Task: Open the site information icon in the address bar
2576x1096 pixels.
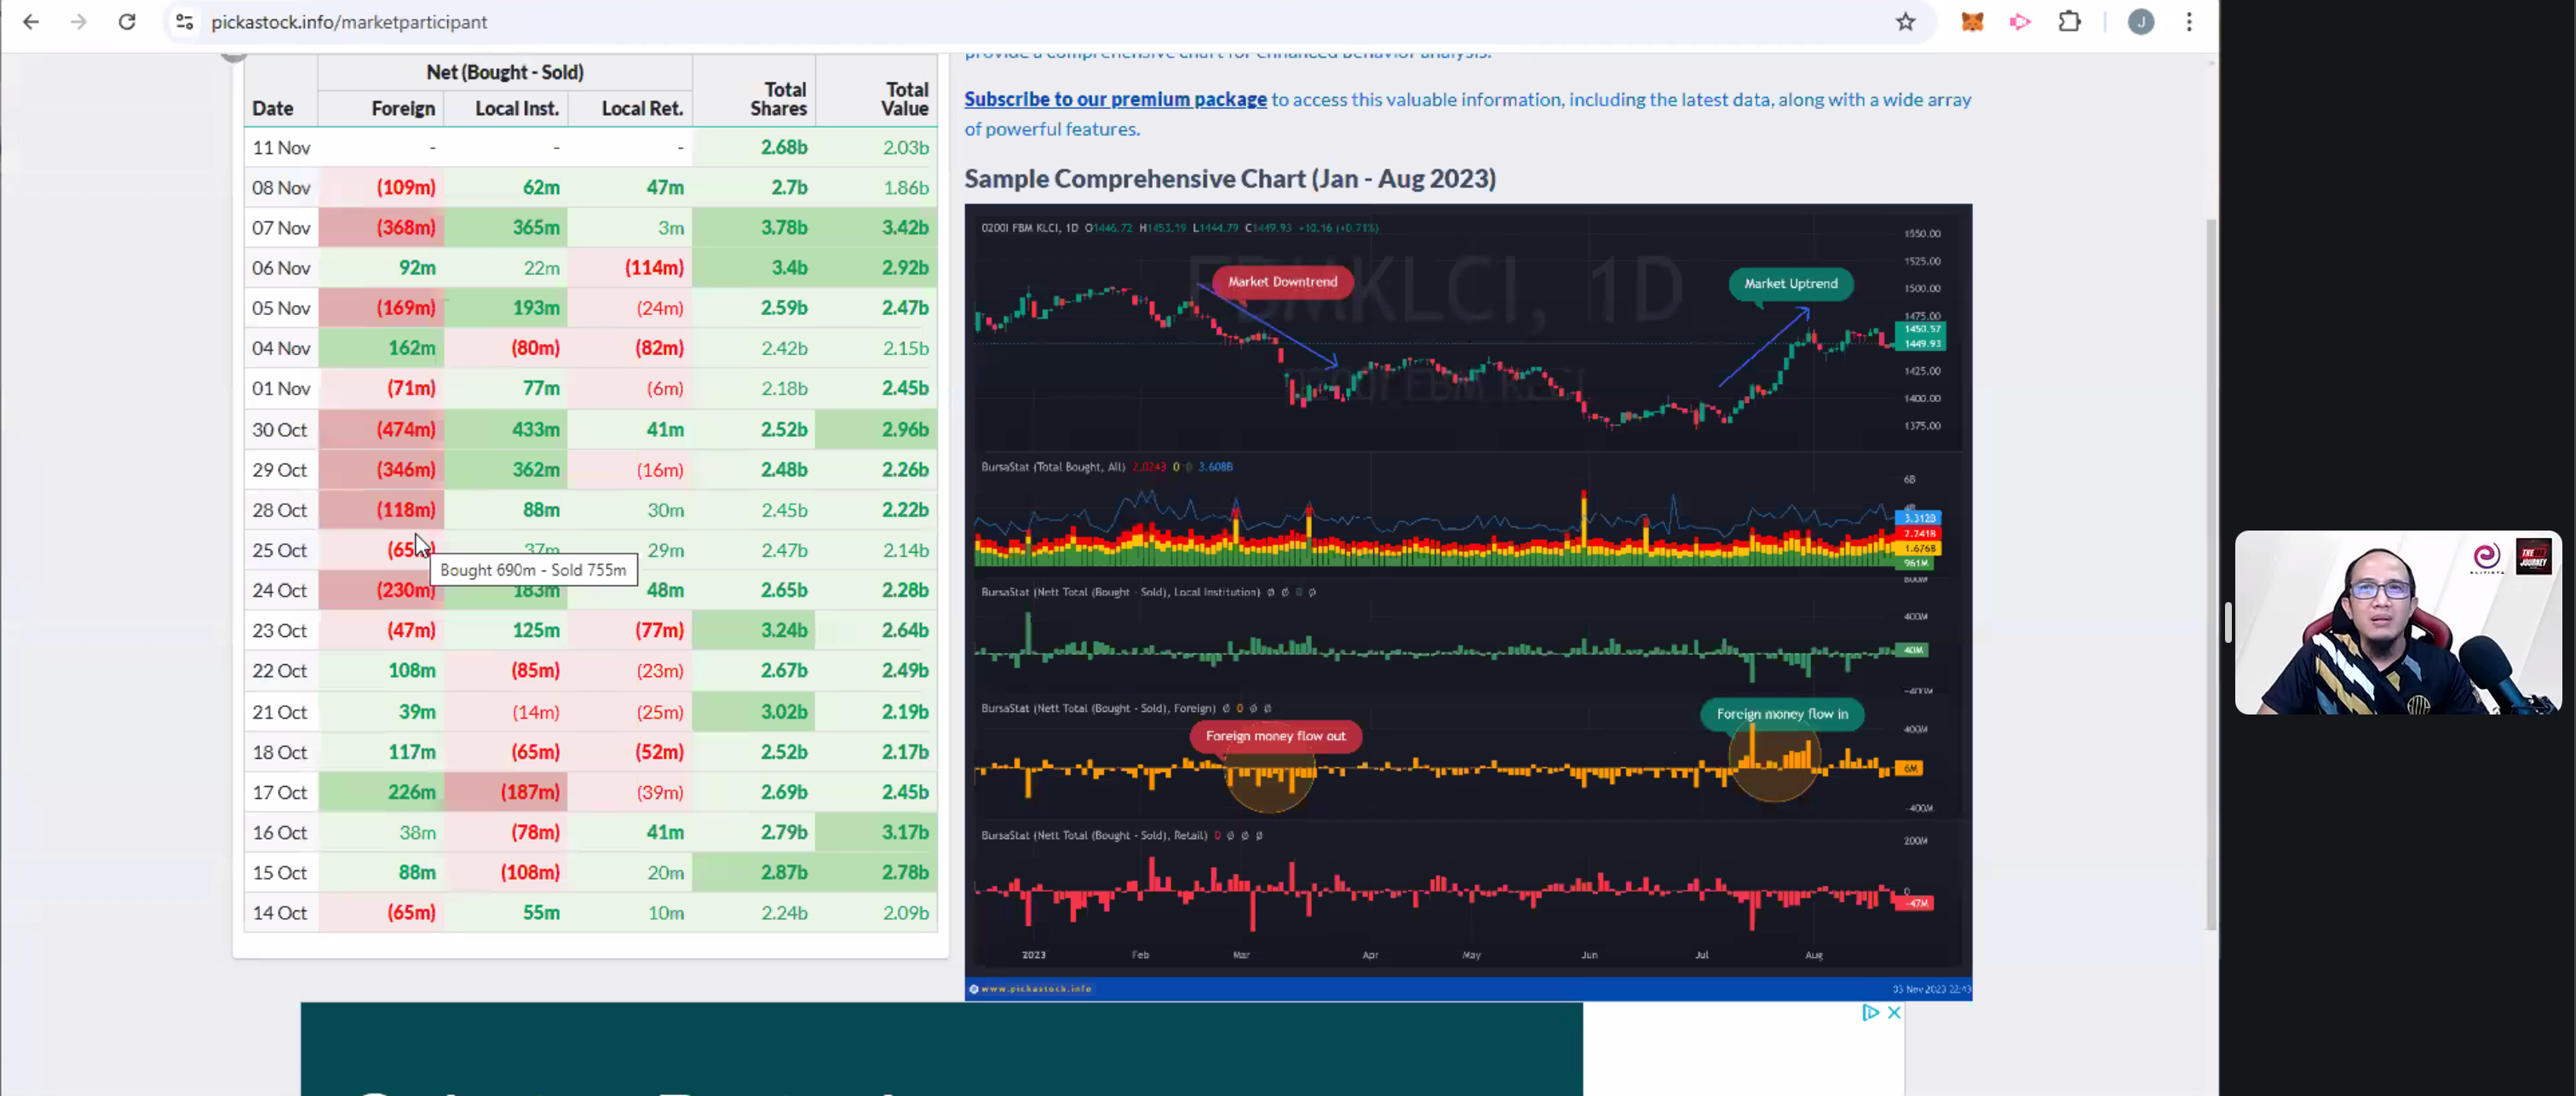Action: point(184,22)
